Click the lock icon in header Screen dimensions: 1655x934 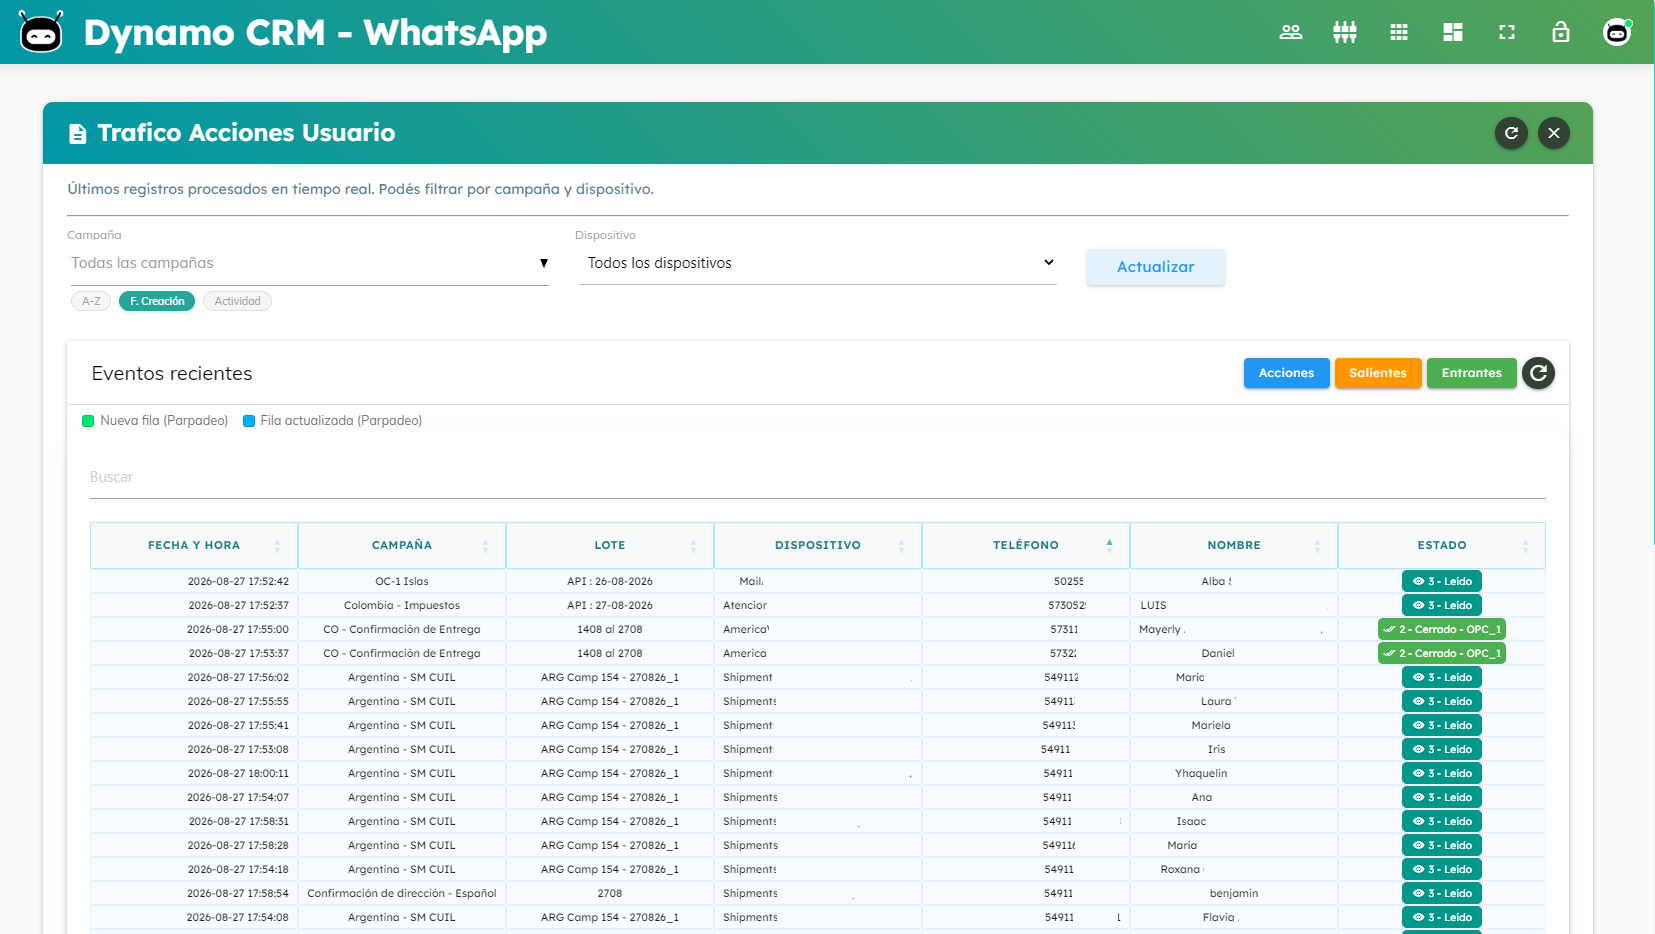[x=1561, y=32]
